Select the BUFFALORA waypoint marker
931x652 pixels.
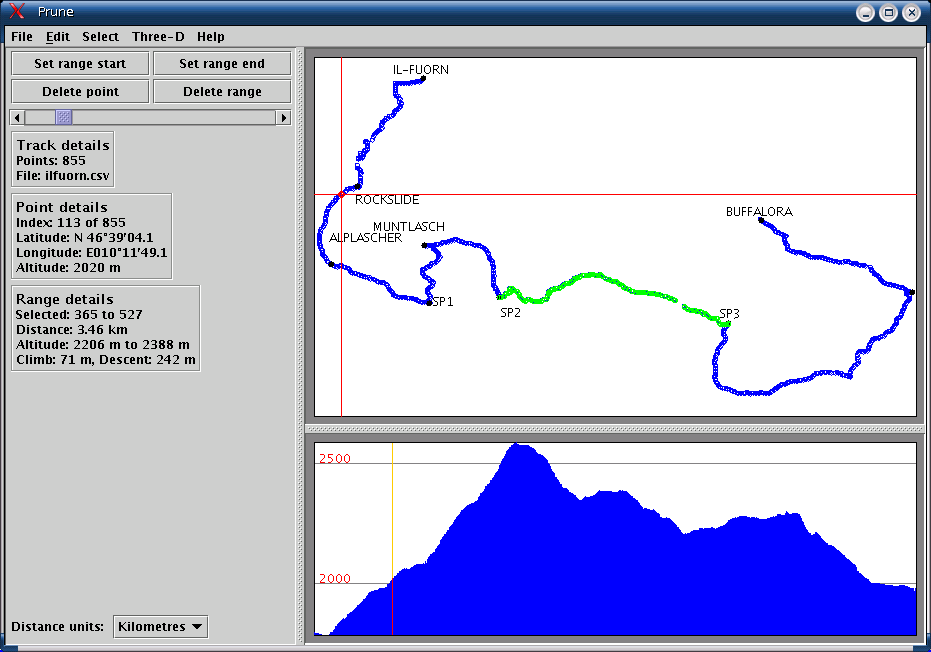(x=760, y=221)
